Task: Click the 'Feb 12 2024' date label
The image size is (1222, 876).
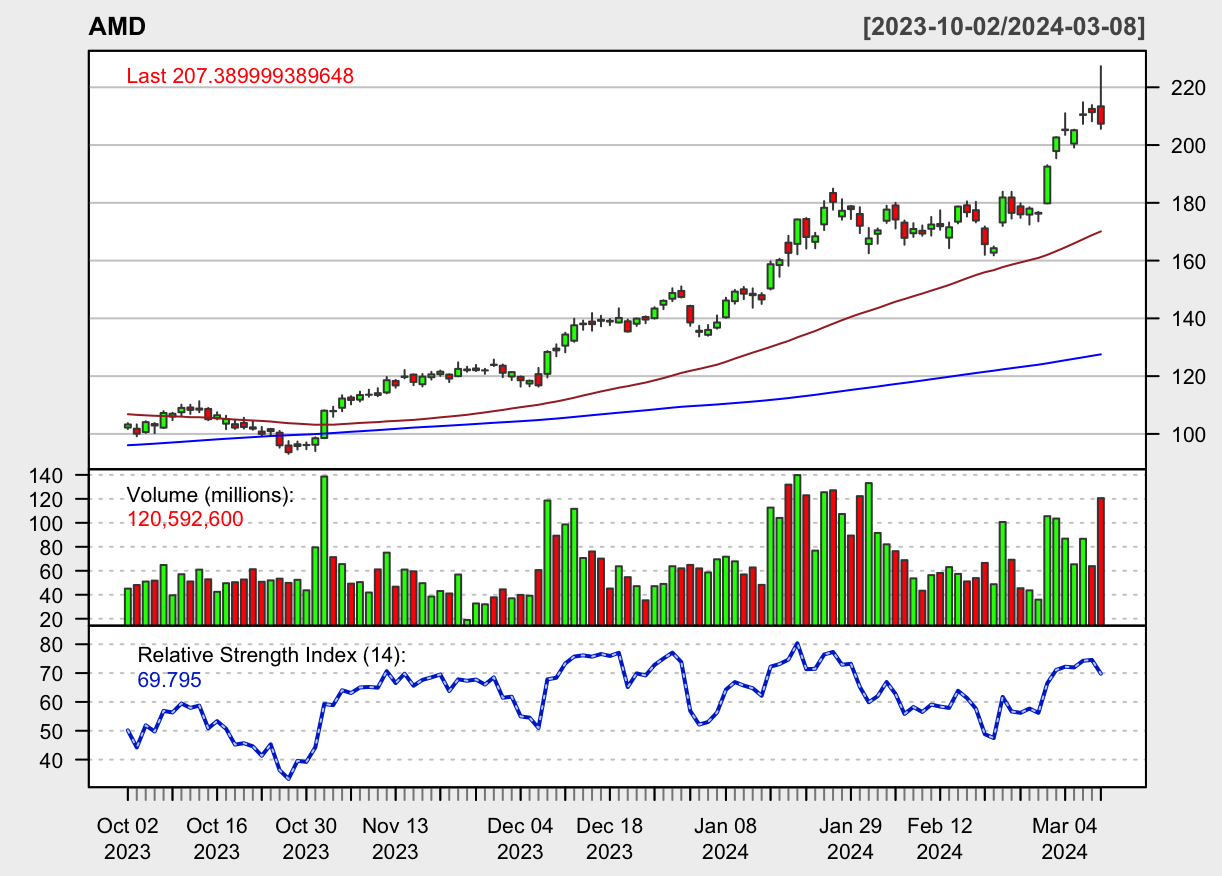Action: pos(939,839)
